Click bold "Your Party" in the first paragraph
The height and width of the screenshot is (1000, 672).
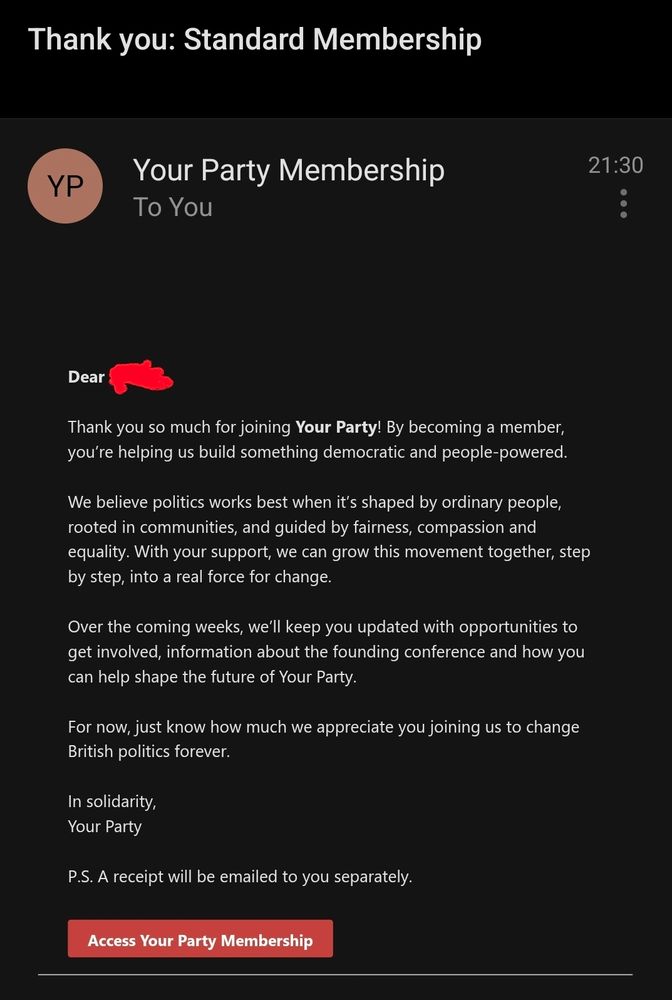coord(336,427)
